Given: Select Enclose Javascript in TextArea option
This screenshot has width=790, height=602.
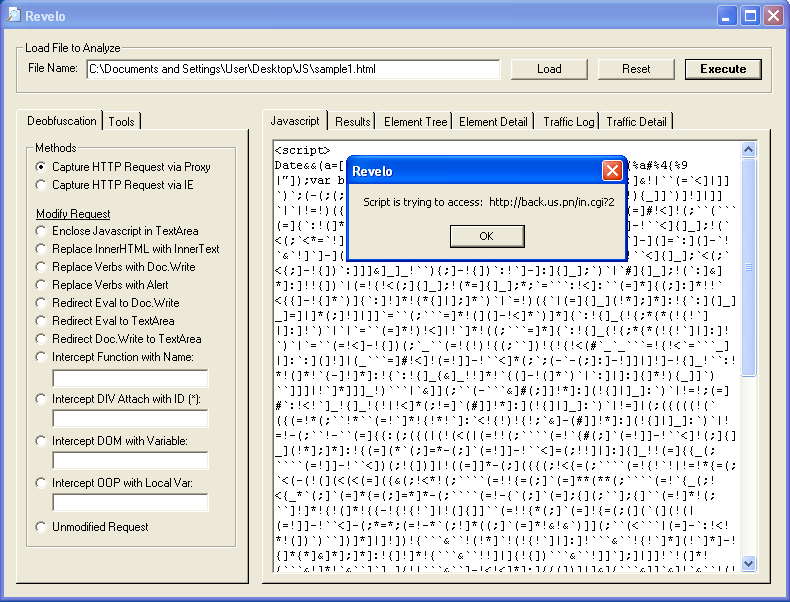Looking at the screenshot, I should (x=41, y=231).
